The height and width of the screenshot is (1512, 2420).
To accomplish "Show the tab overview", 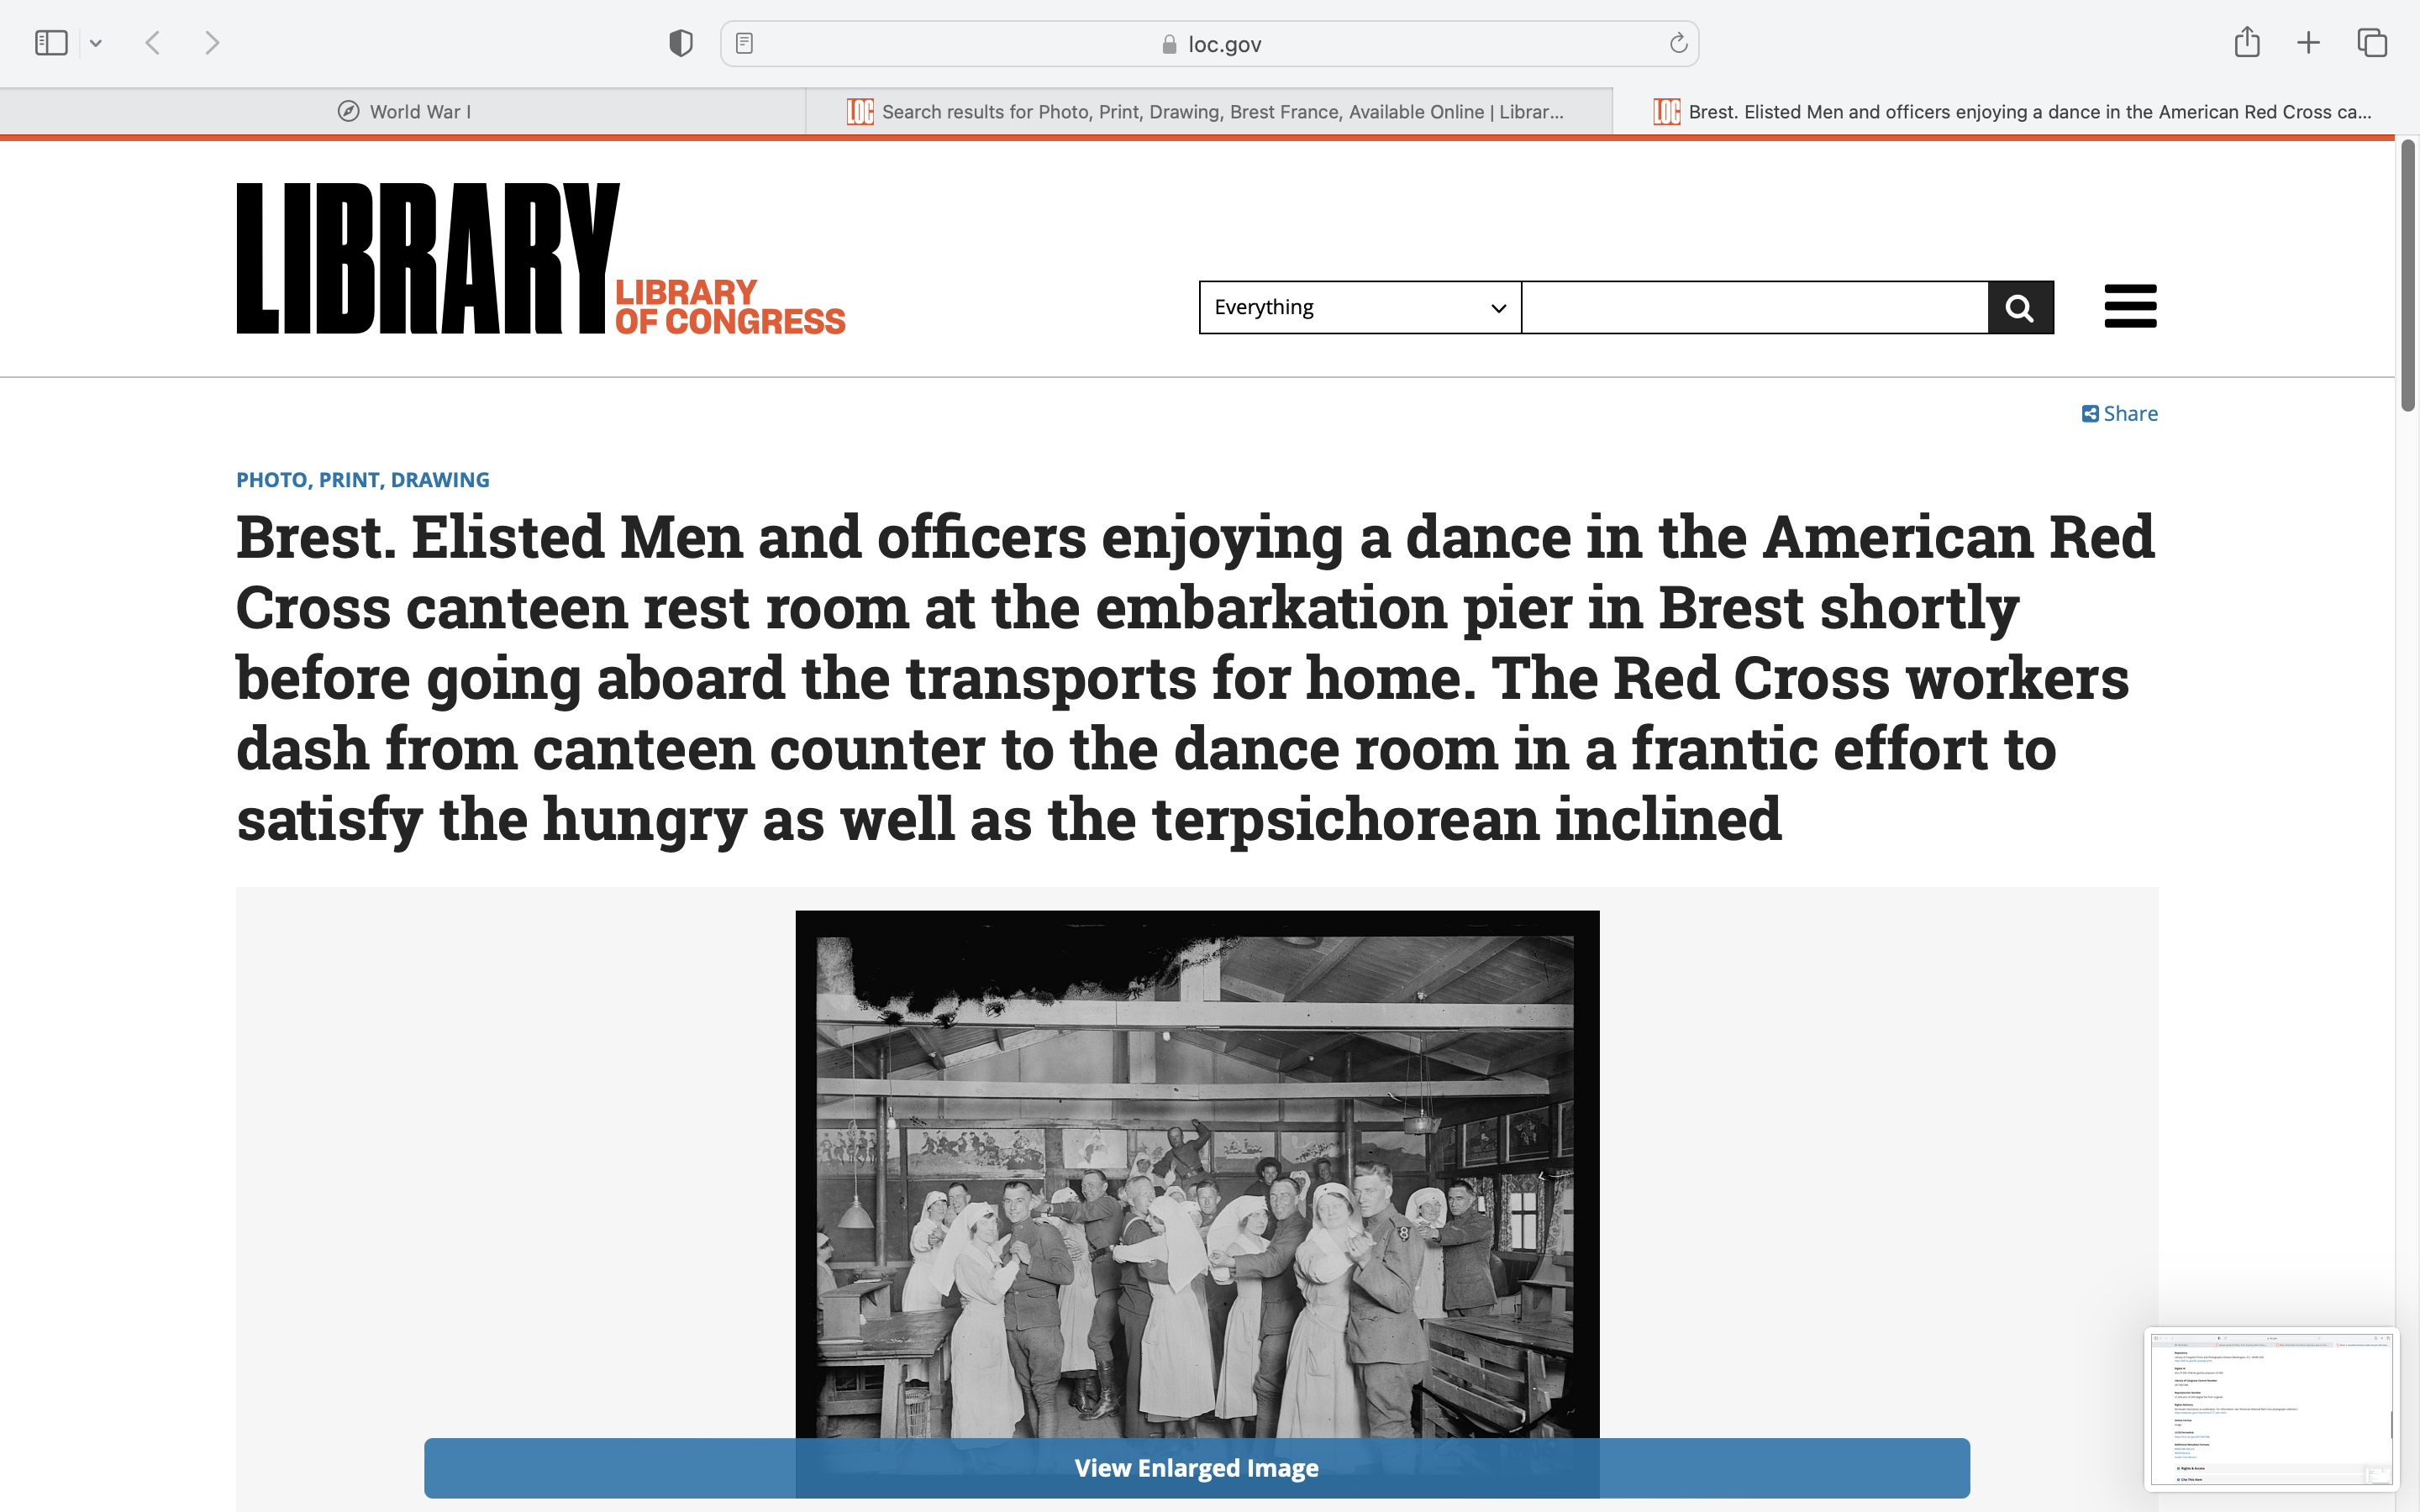I will point(2372,43).
